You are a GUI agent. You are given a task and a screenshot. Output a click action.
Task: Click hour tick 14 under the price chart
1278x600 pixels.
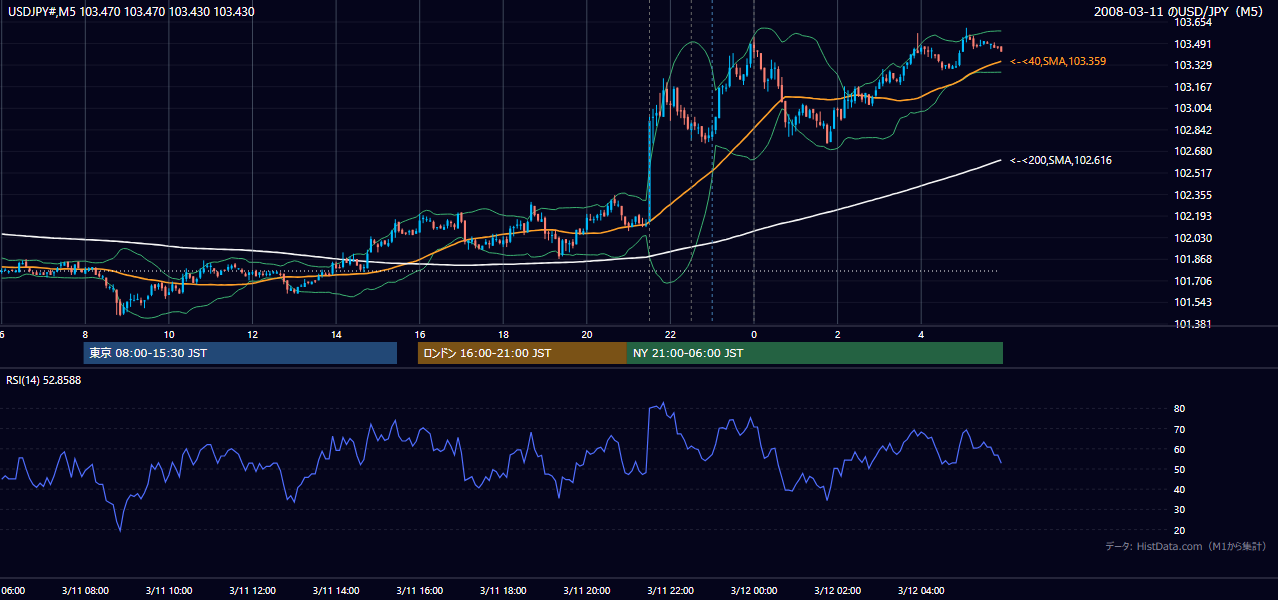pyautogui.click(x=336, y=335)
